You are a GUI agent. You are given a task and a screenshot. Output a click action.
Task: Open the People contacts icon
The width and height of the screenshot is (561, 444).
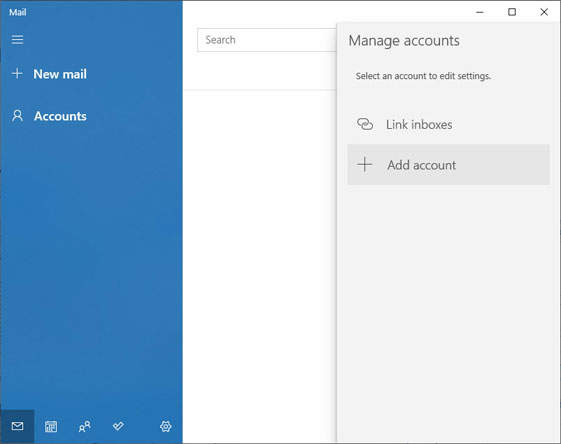(x=85, y=426)
